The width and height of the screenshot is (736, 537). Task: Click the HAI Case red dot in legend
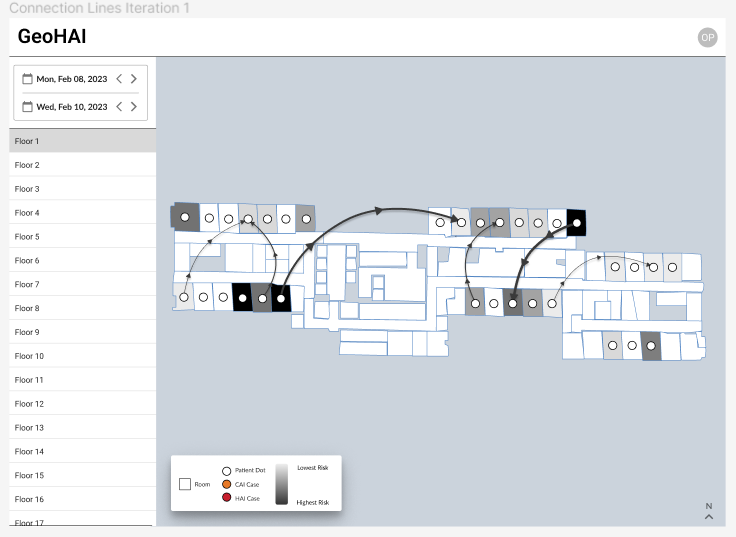coord(226,498)
